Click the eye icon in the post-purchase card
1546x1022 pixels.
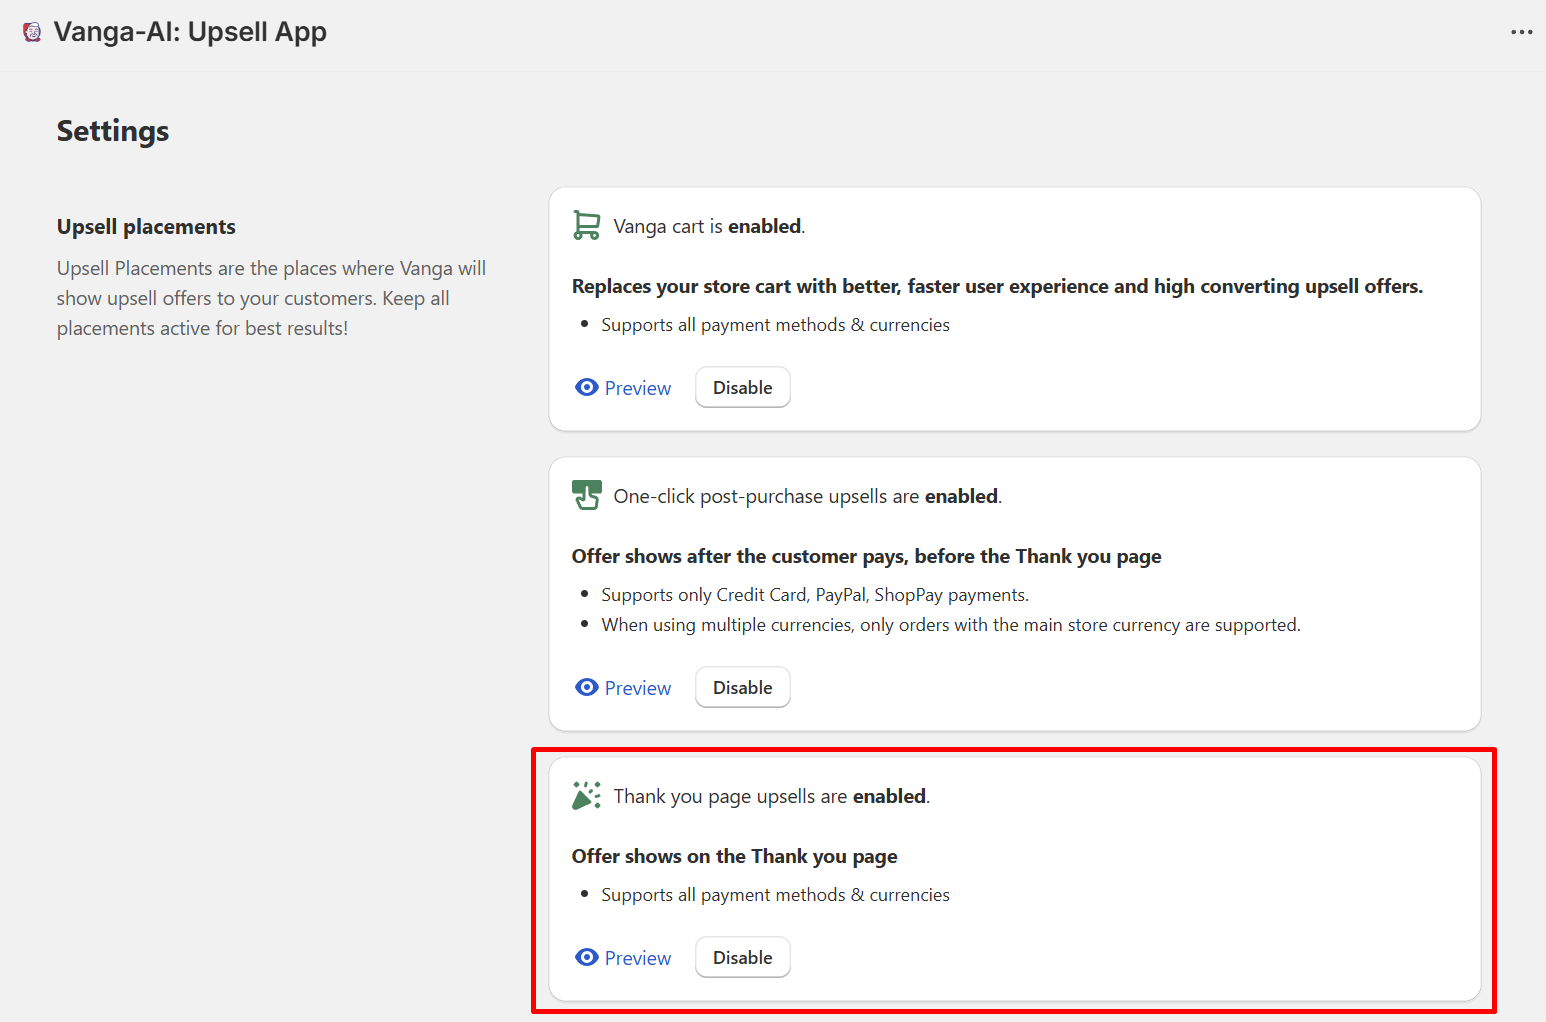point(587,687)
